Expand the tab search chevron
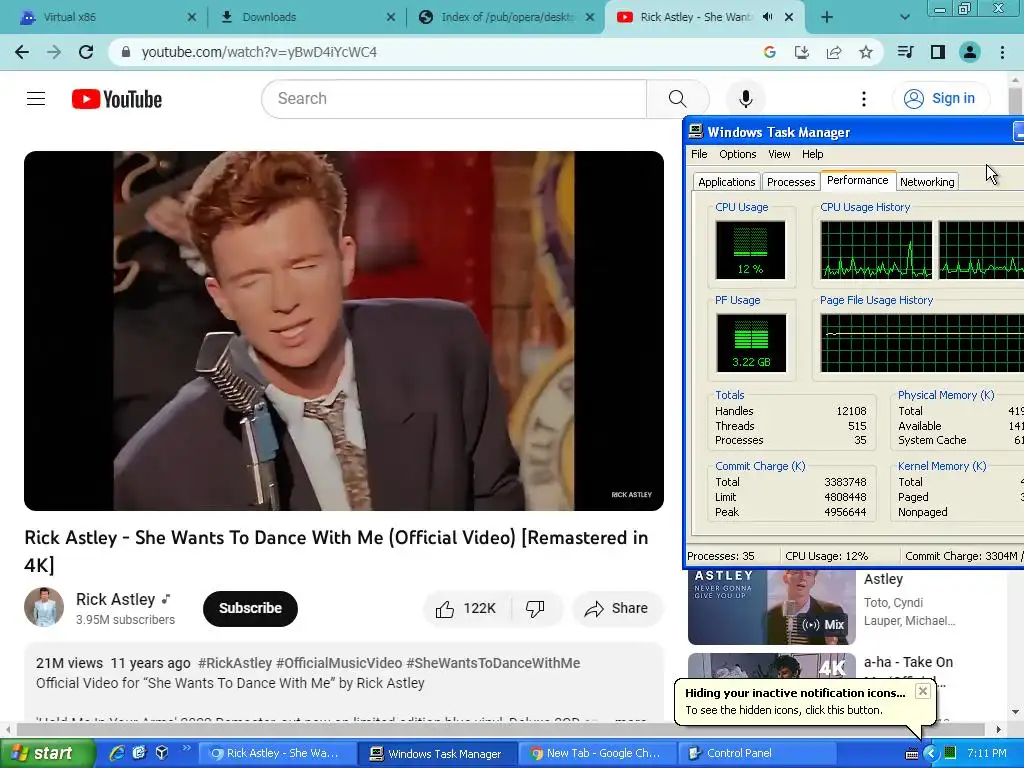 (904, 17)
